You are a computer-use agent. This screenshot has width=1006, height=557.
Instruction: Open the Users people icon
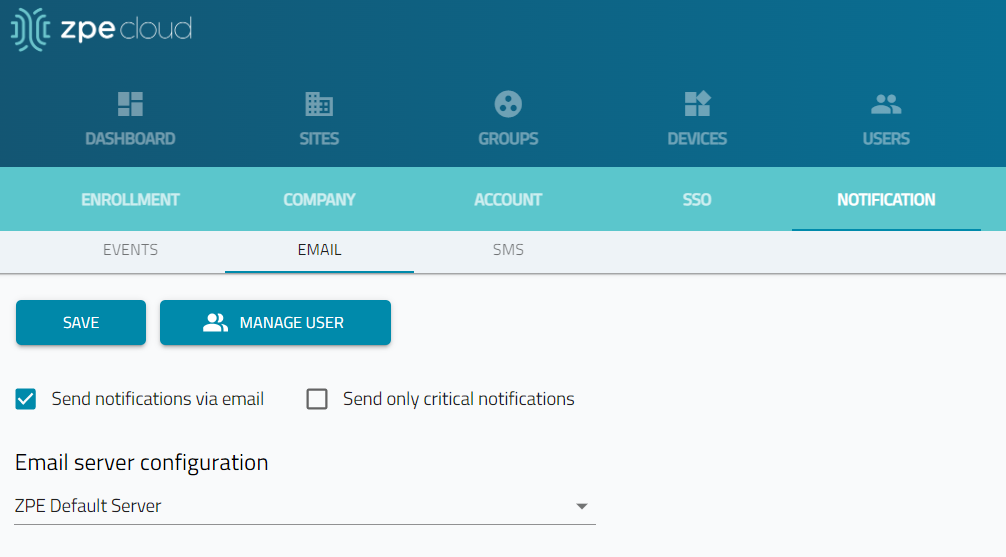pyautogui.click(x=886, y=104)
